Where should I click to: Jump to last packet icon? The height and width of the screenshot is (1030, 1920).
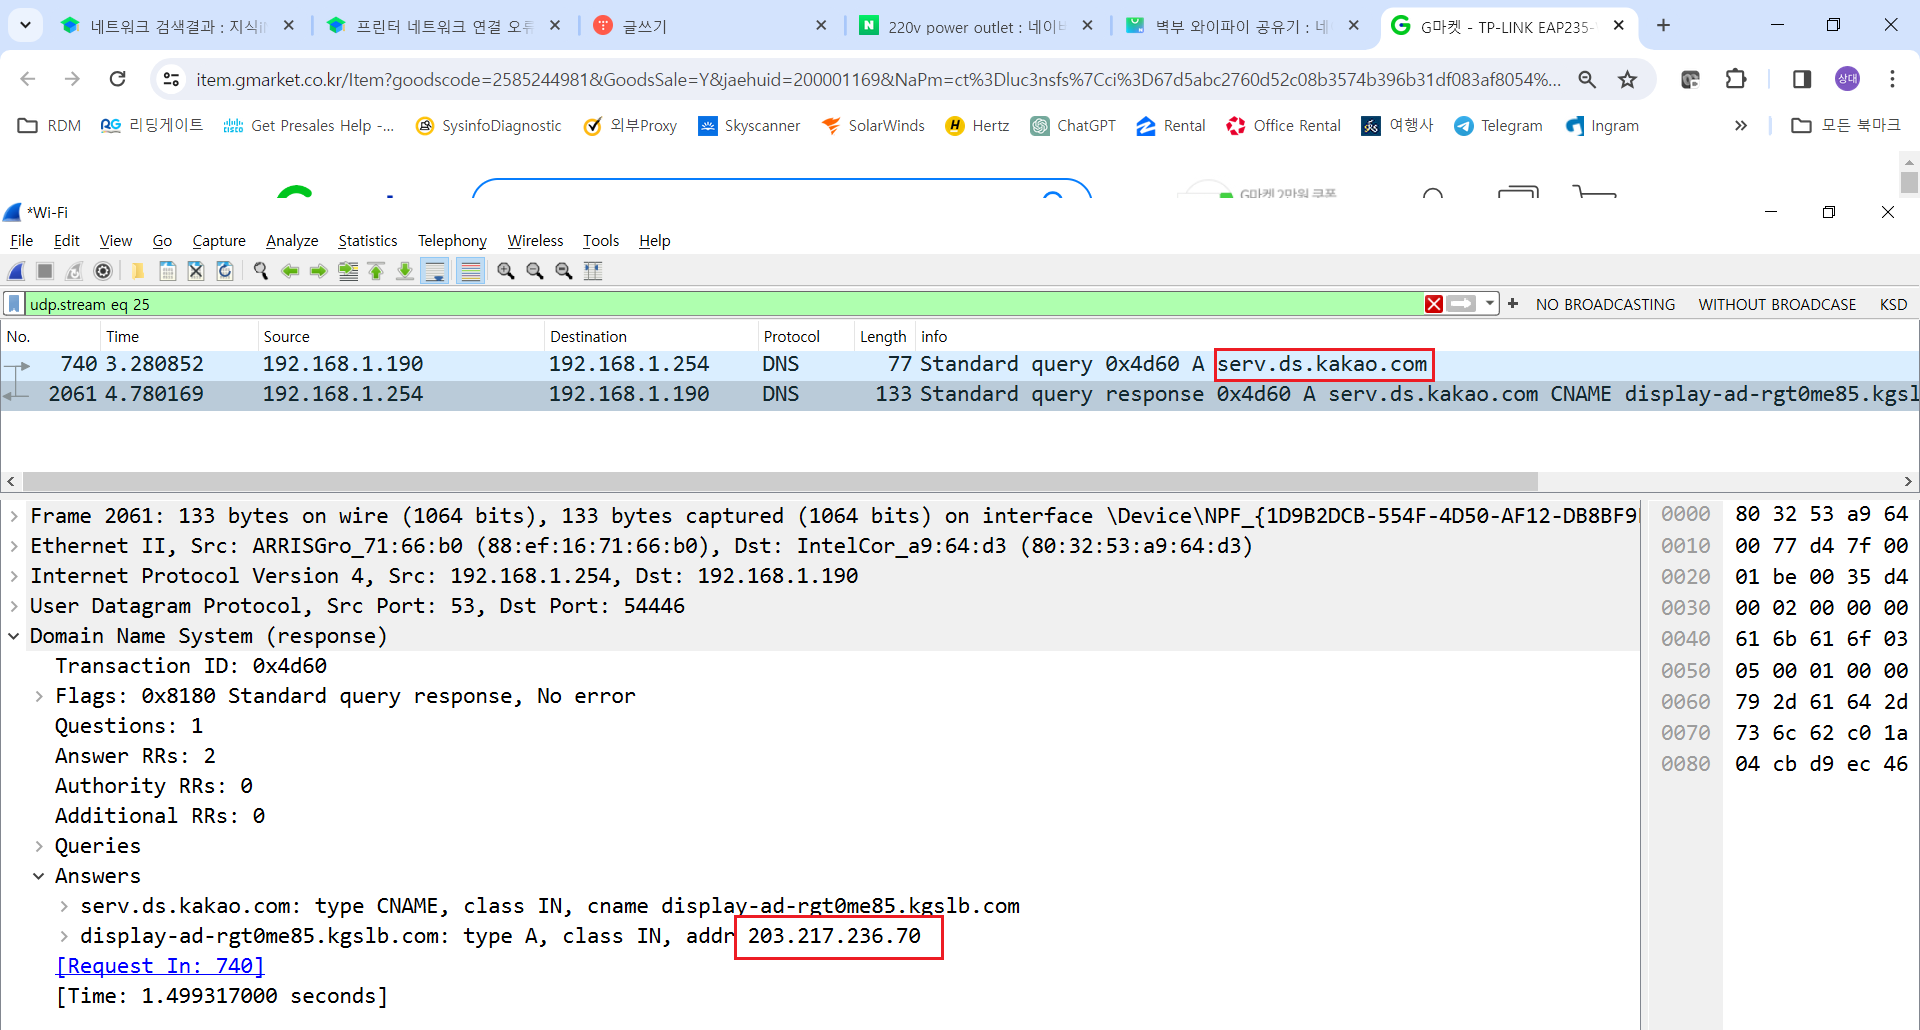(x=405, y=271)
